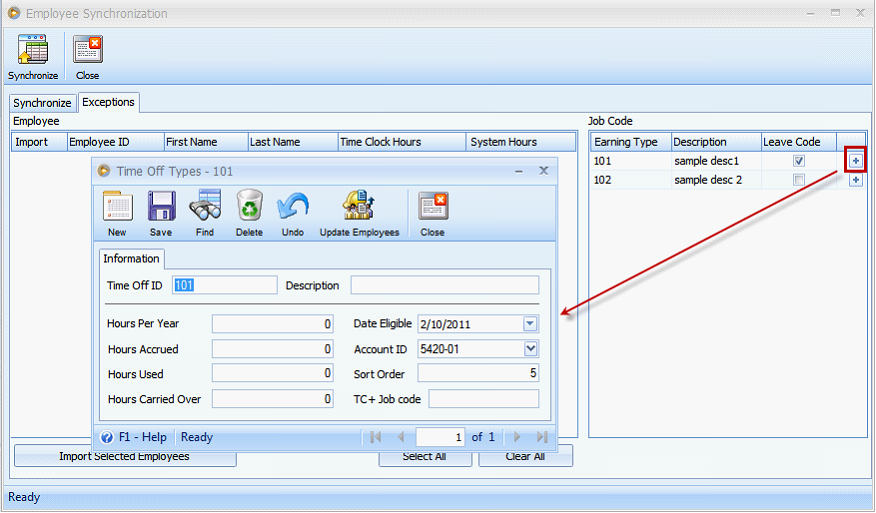Click plus button for earning type 101

855,161
